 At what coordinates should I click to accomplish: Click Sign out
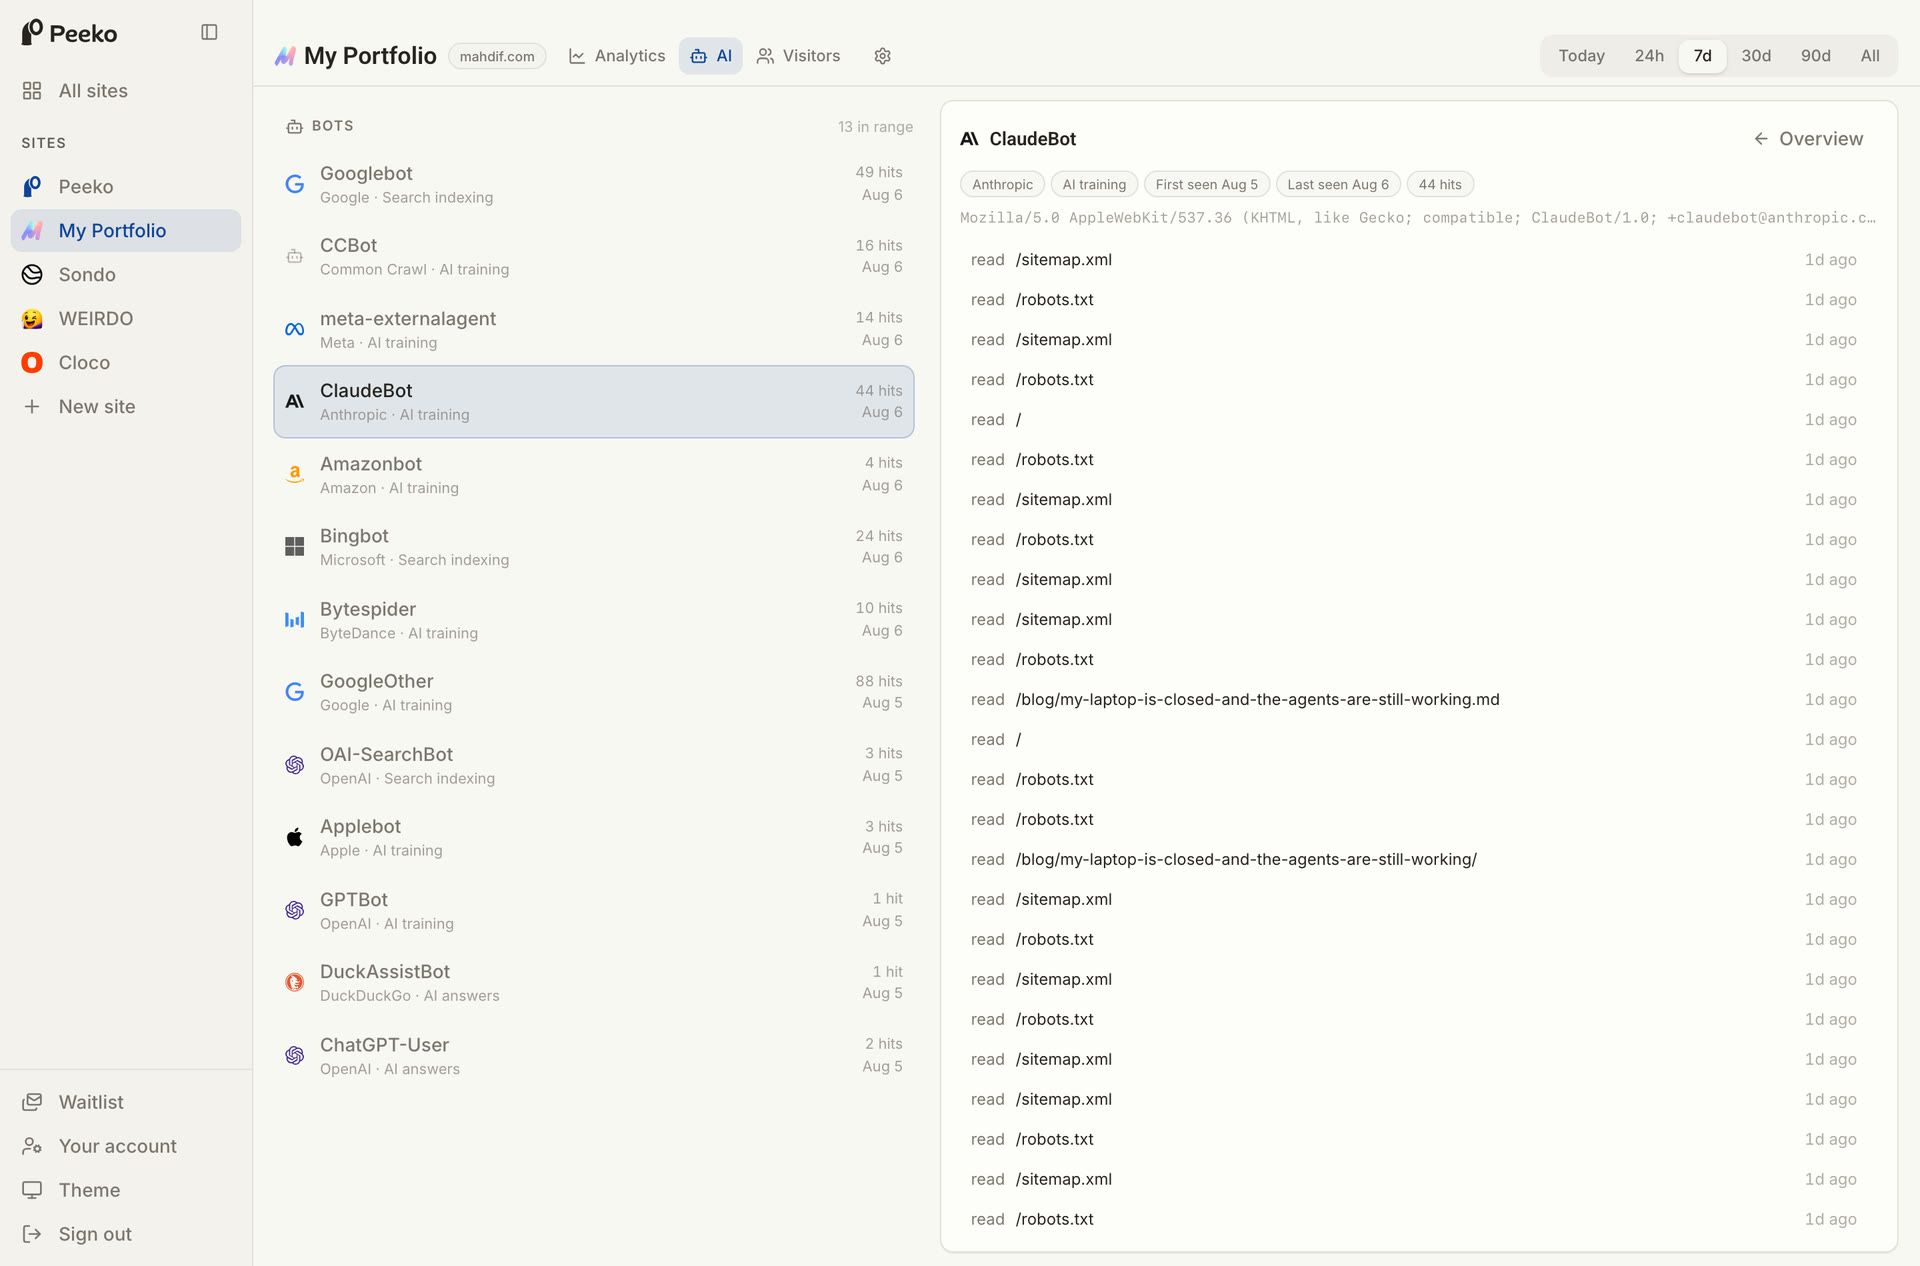click(126, 1234)
